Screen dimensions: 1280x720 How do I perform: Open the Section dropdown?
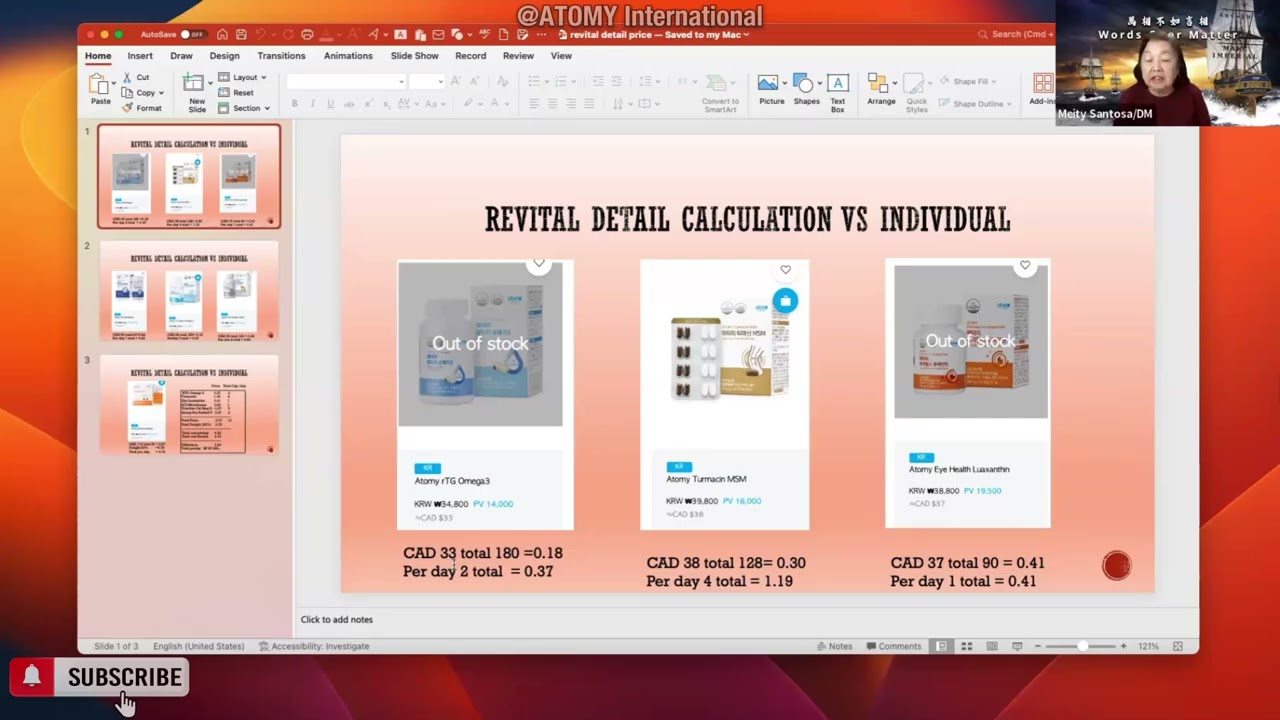click(x=244, y=108)
